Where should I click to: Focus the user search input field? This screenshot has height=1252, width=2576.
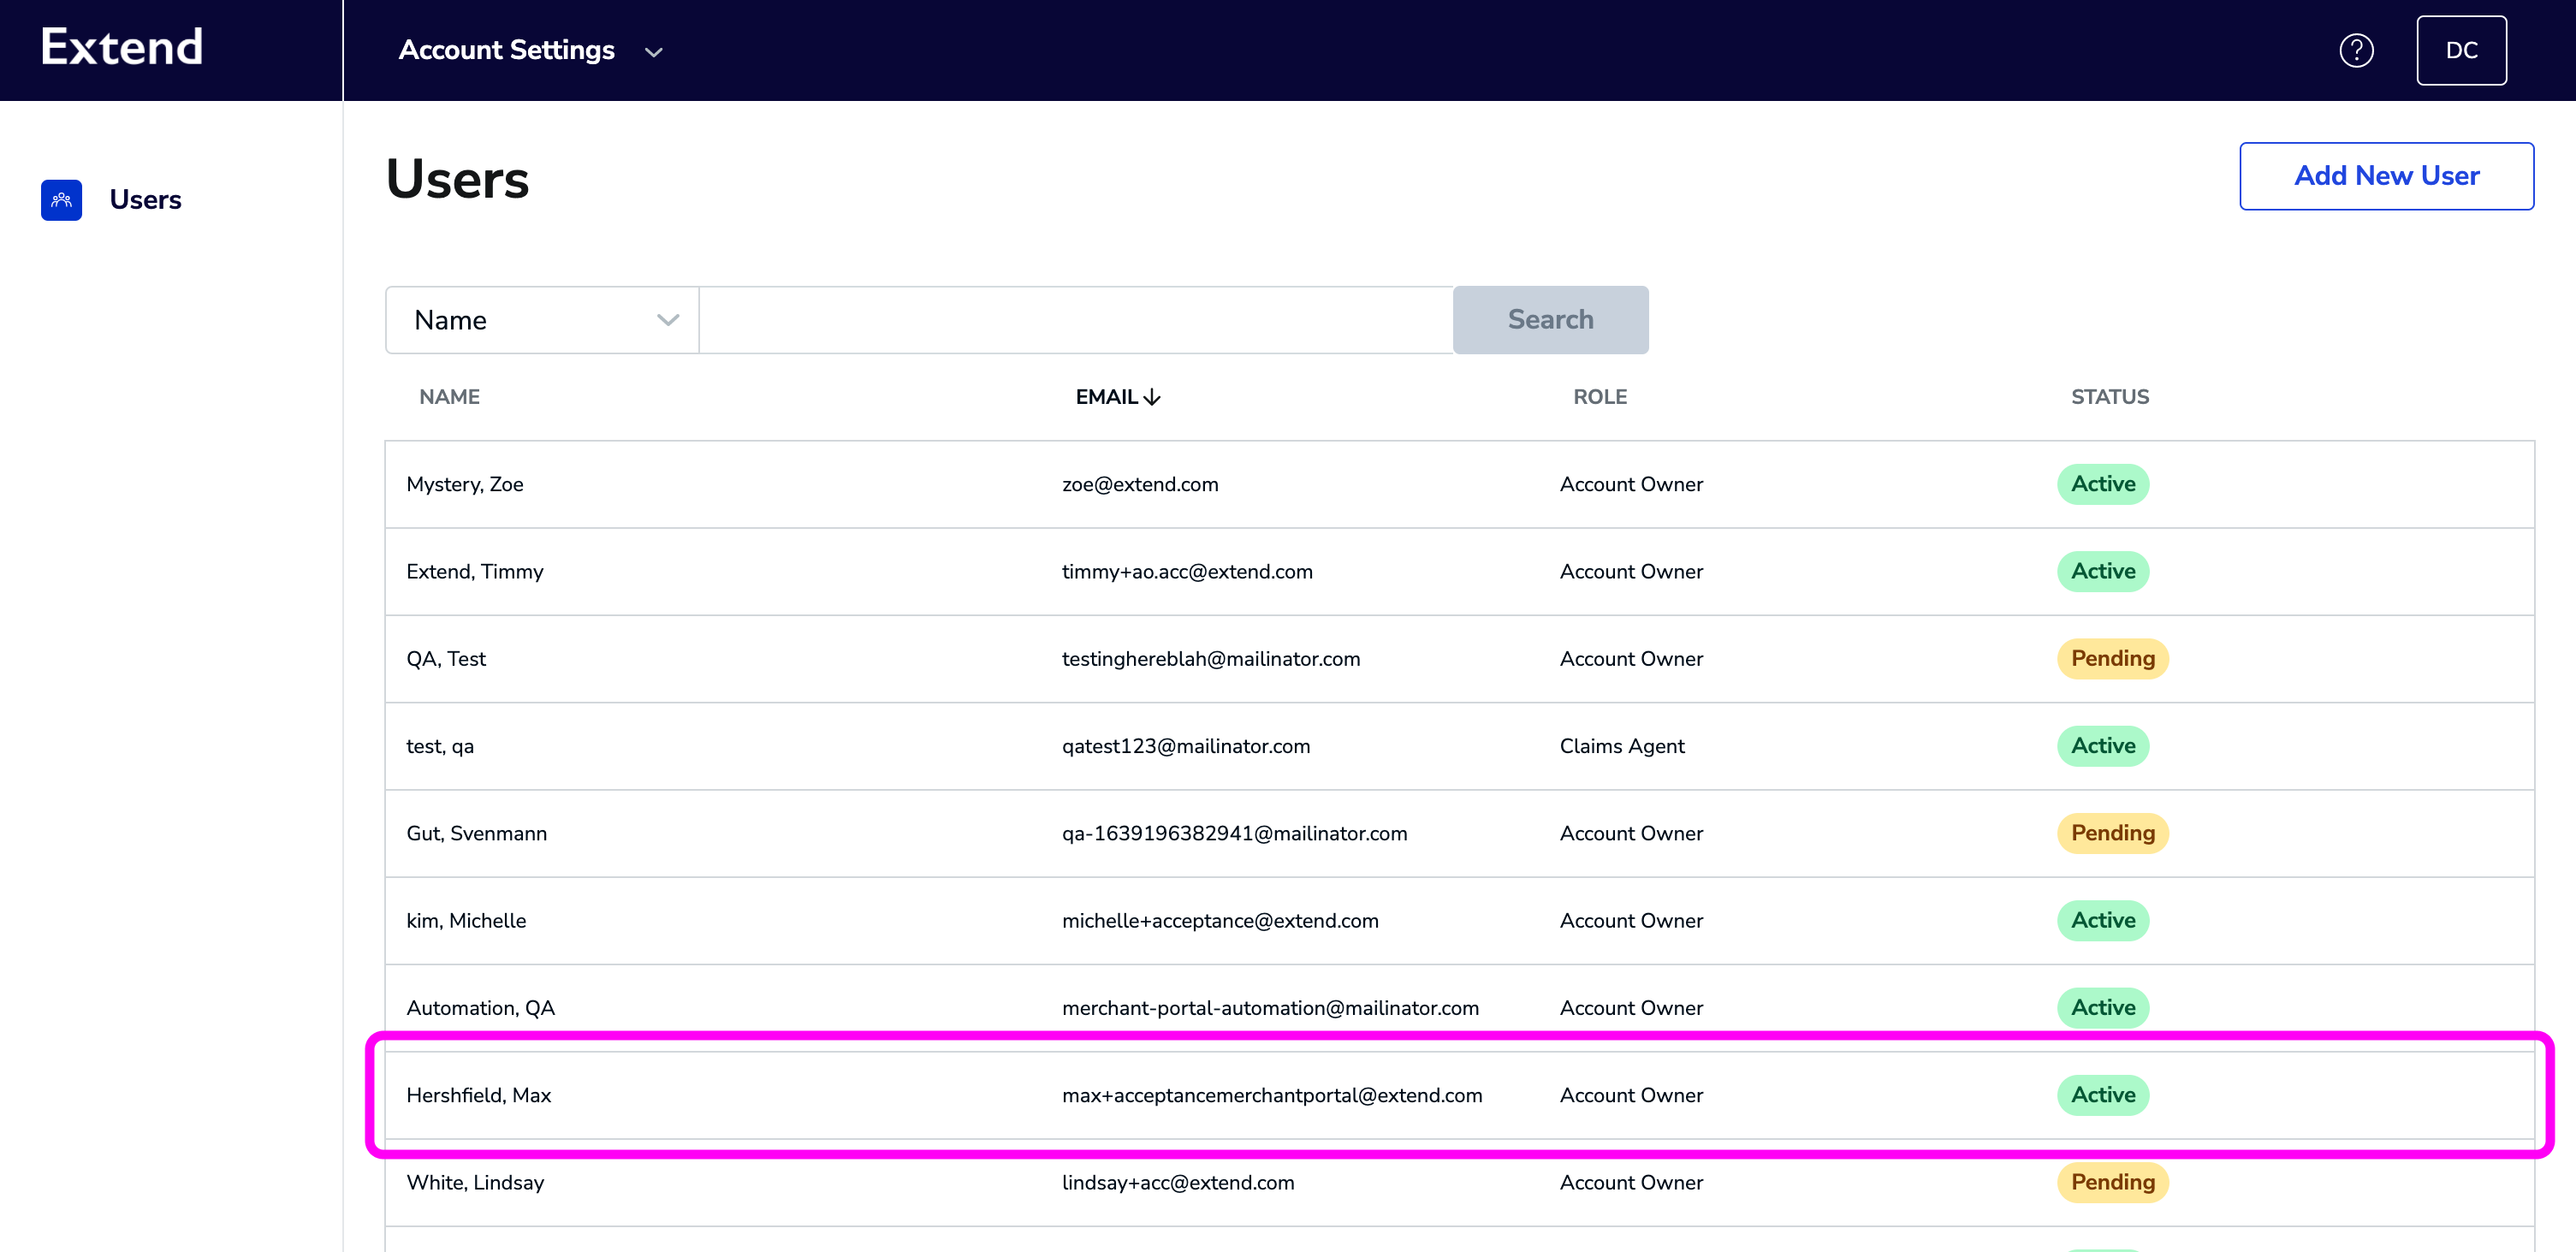click(x=1076, y=320)
